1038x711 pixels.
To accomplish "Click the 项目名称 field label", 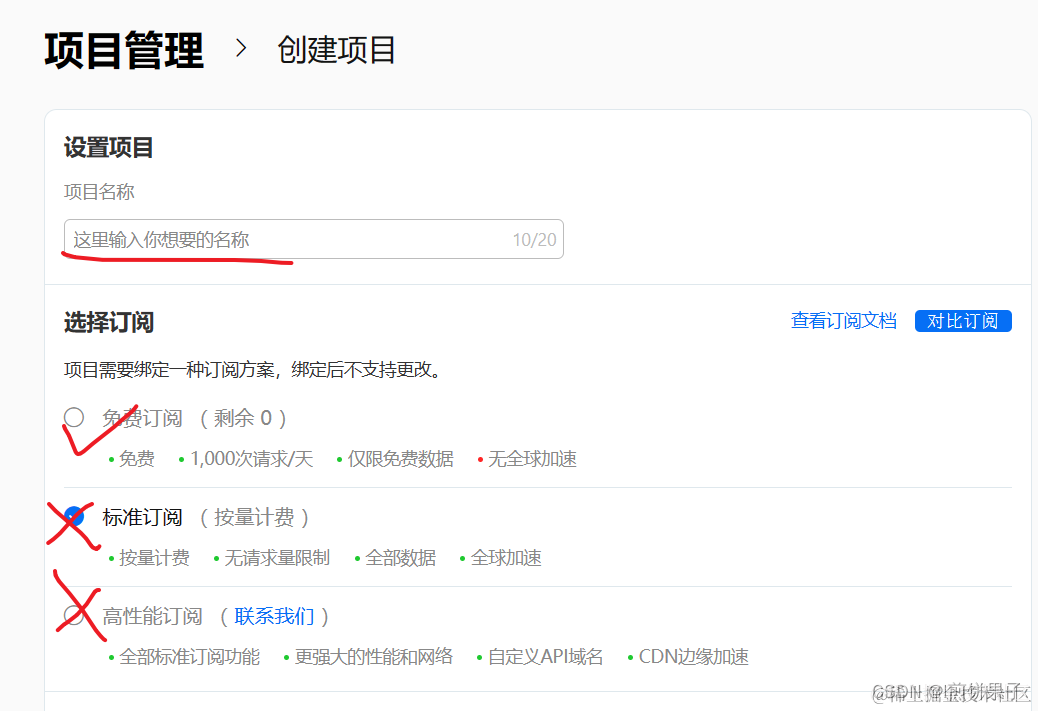I will (x=99, y=192).
